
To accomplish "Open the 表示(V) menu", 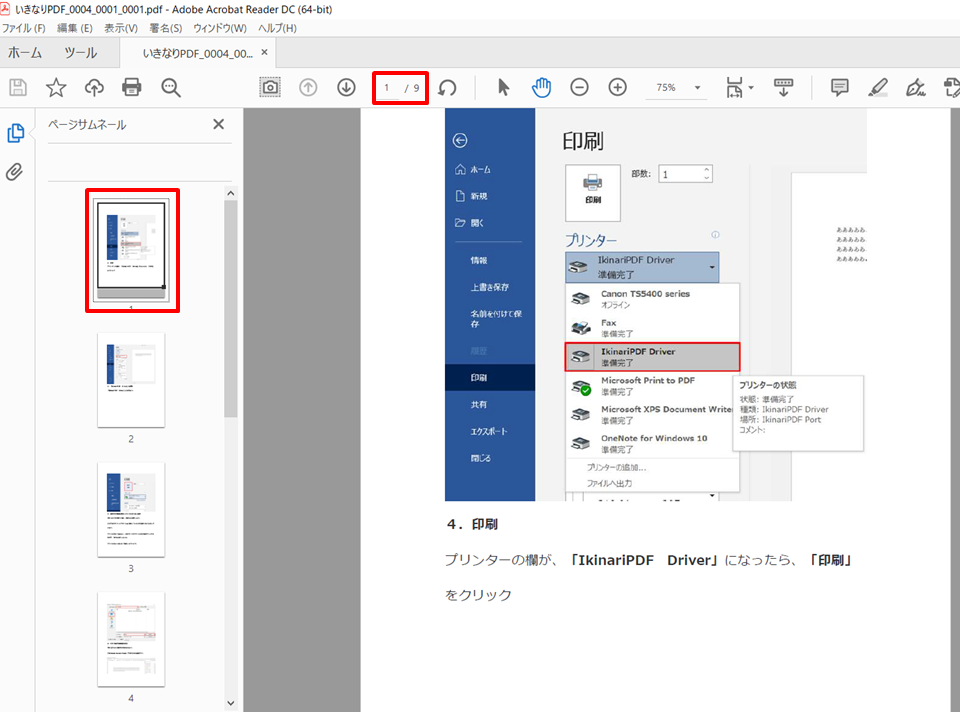I will click(x=121, y=28).
